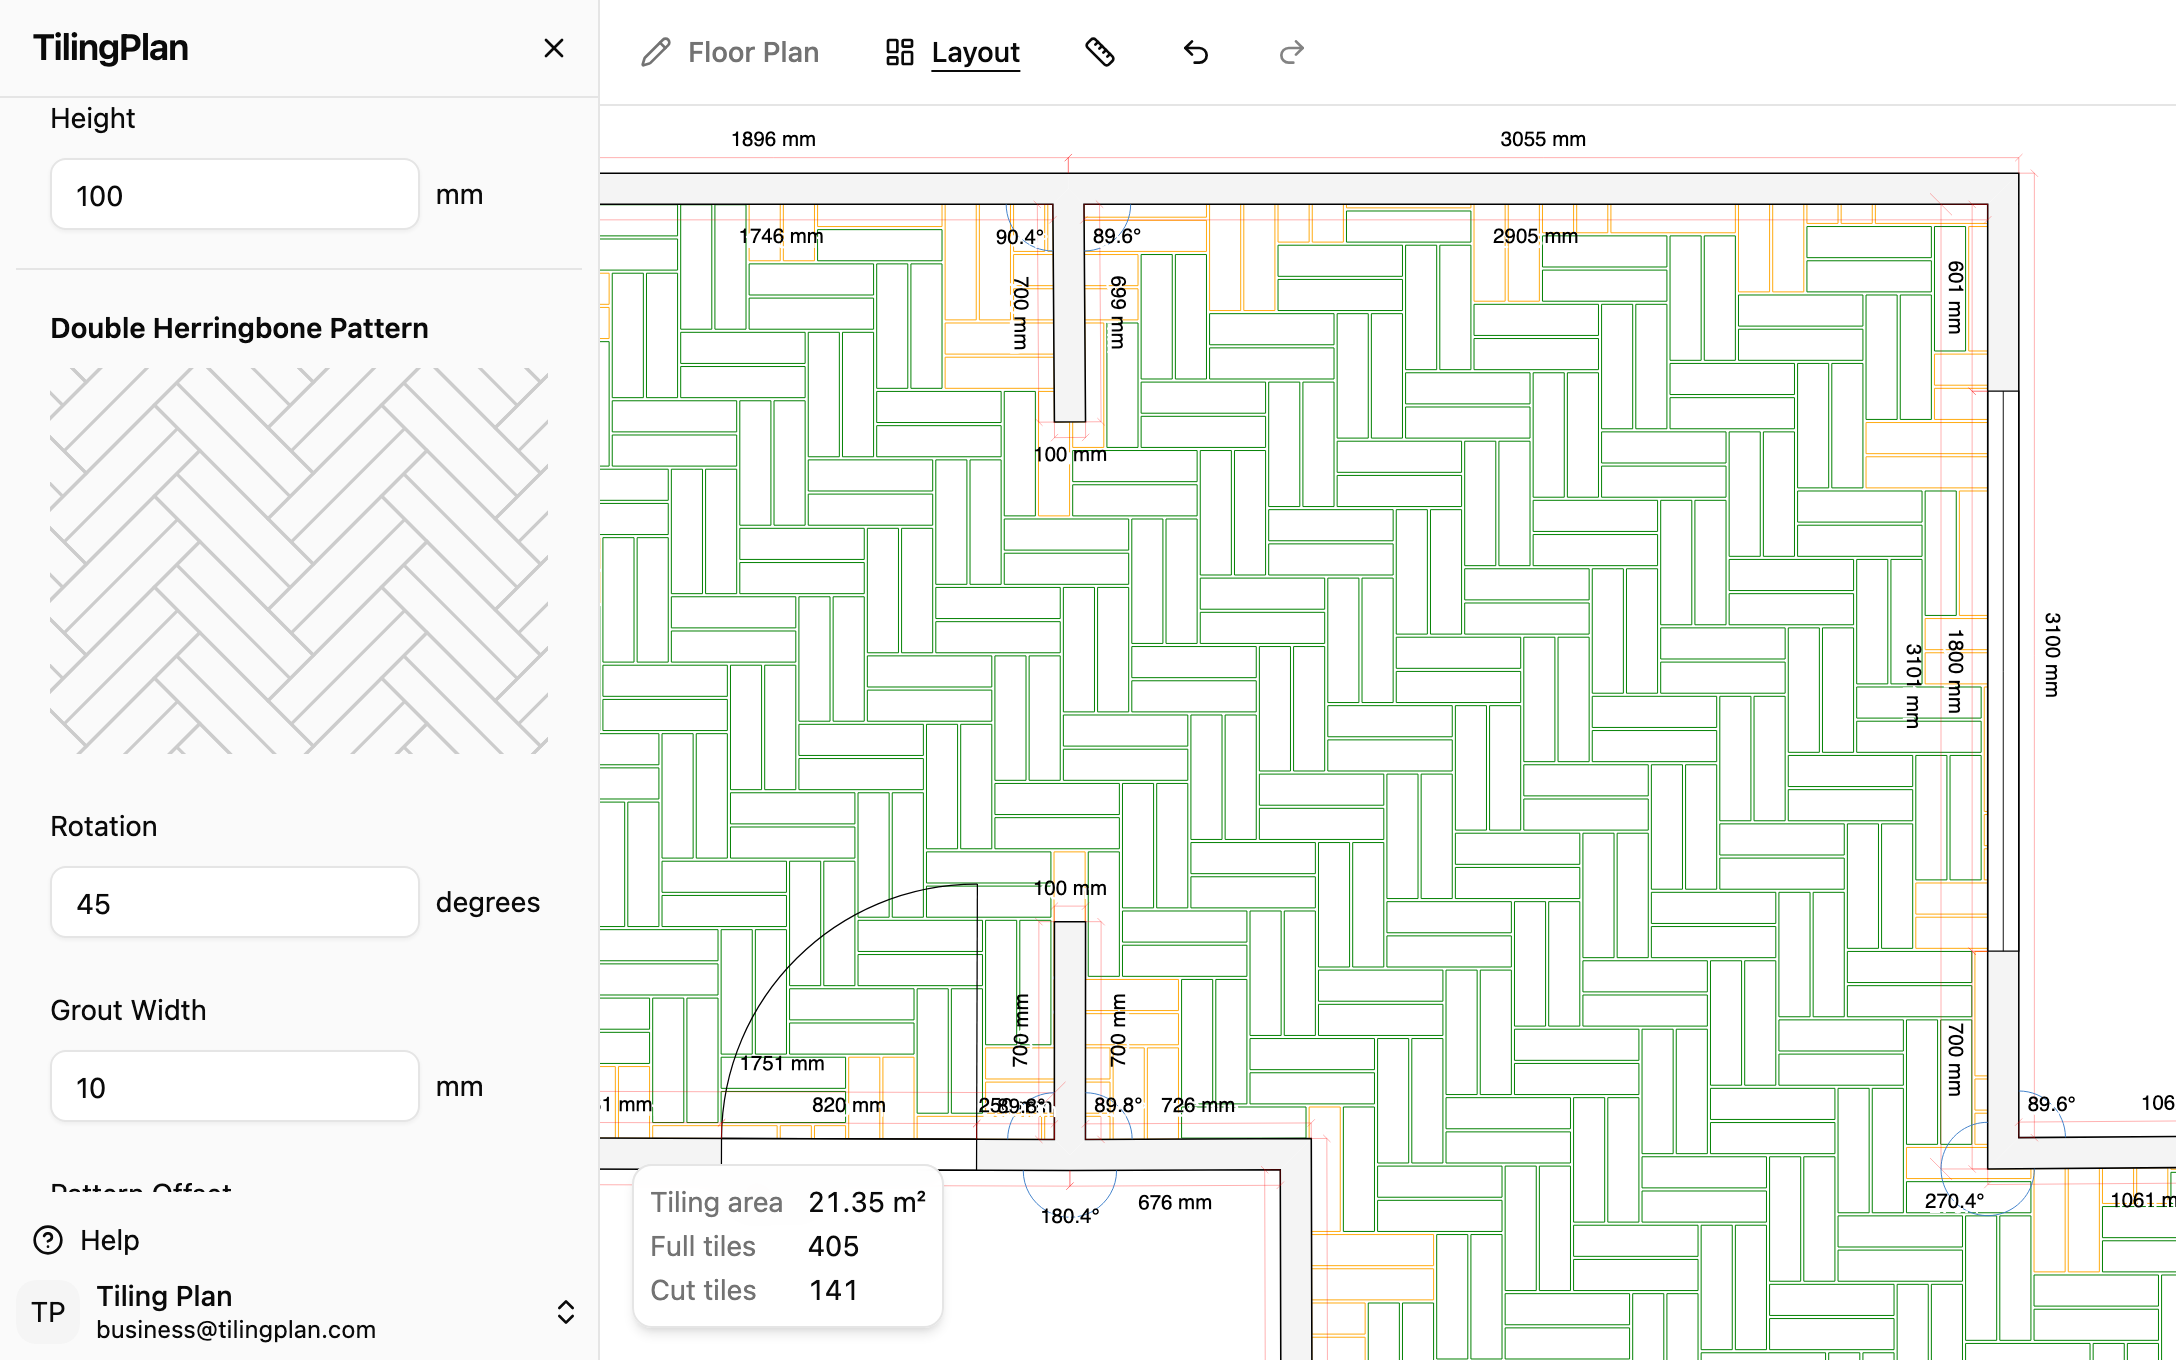This screenshot has height=1360, width=2176.
Task: Edit the Rotation degrees field
Action: [235, 903]
